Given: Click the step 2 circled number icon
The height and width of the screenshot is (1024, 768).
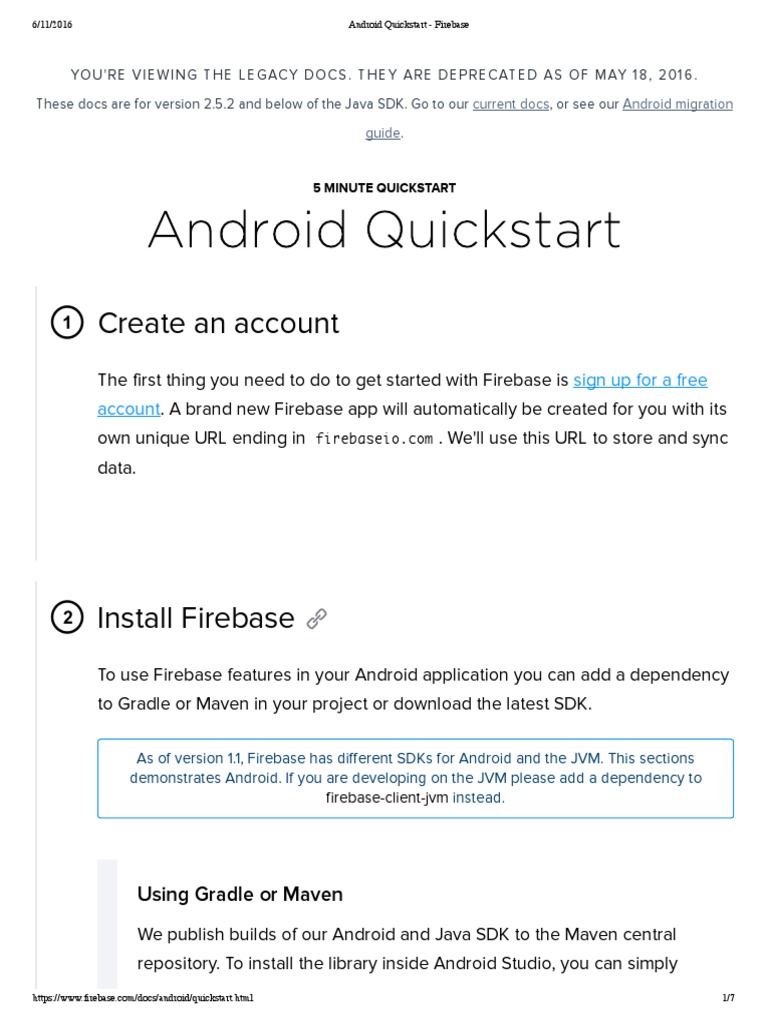Looking at the screenshot, I should pyautogui.click(x=66, y=619).
